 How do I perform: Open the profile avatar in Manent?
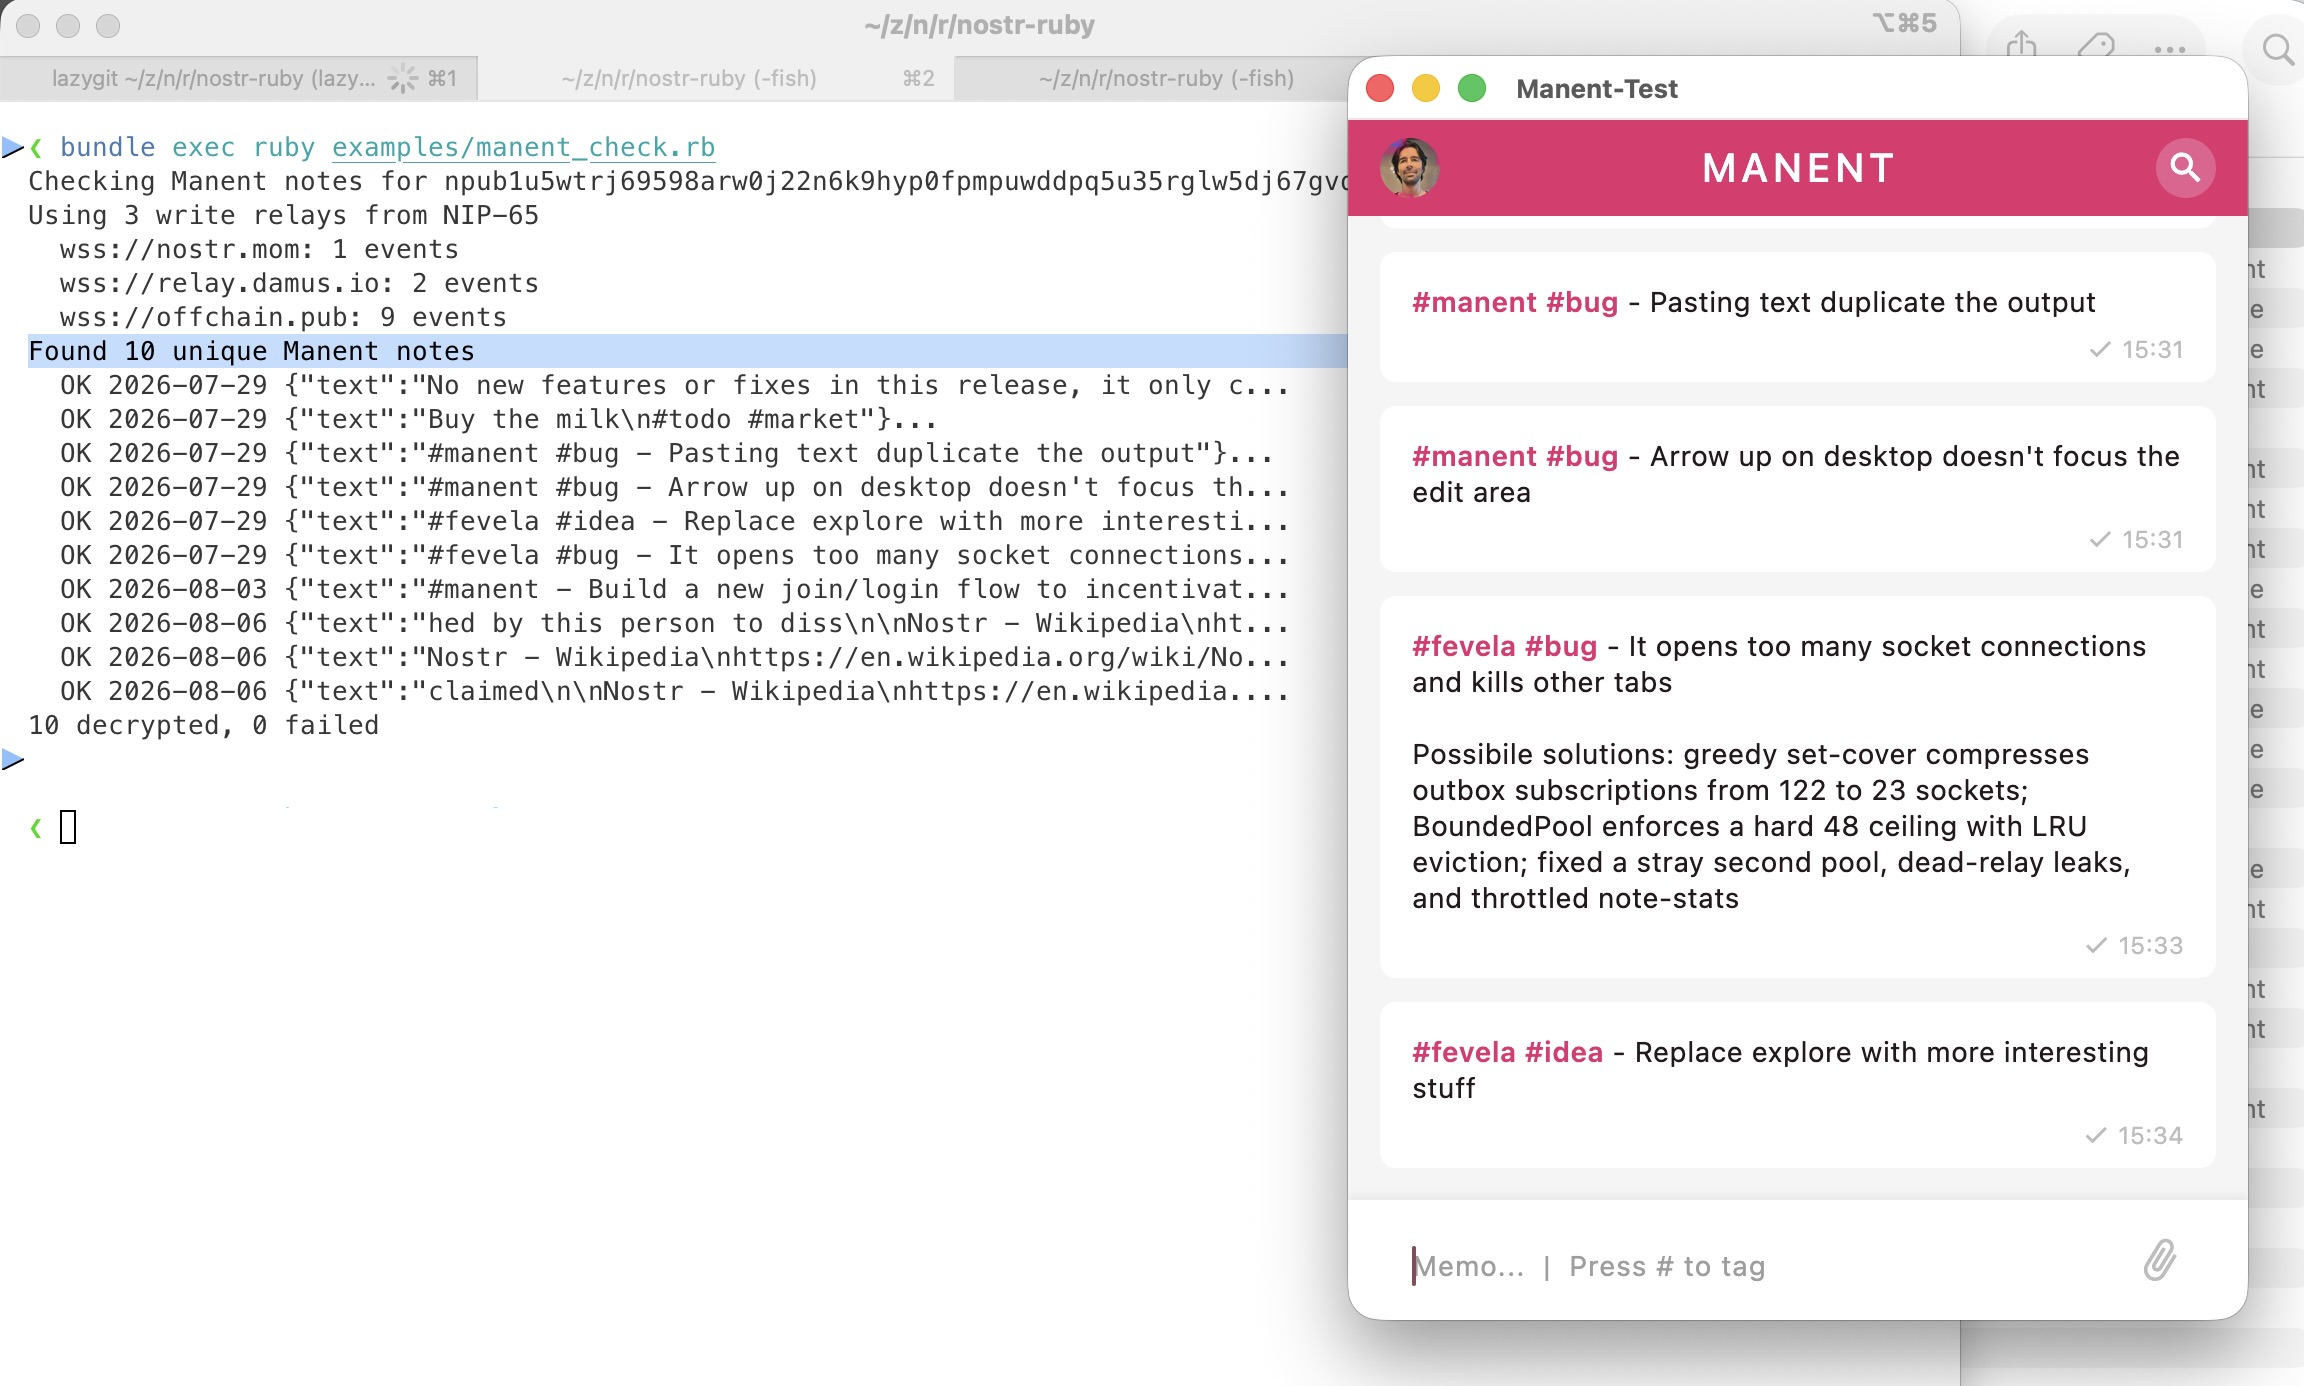point(1410,167)
